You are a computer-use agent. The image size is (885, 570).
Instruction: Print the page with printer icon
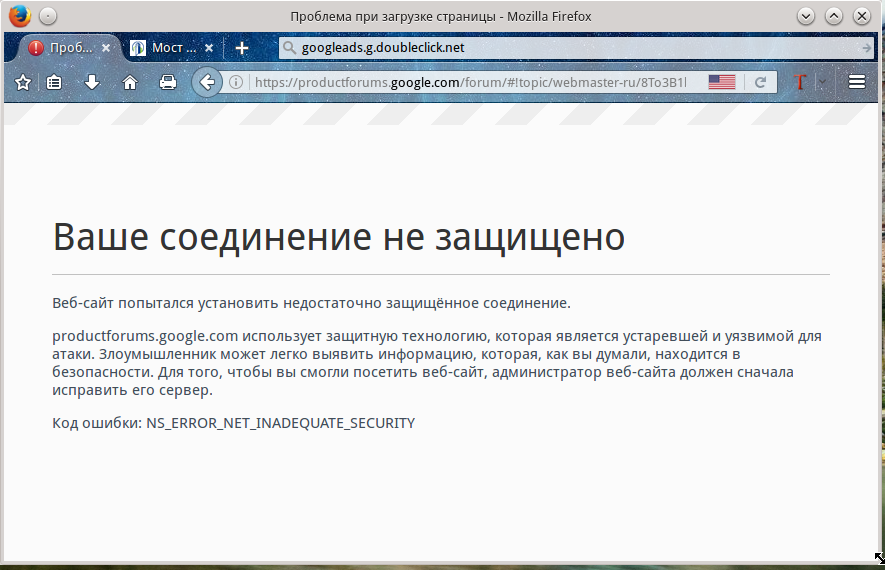168,82
